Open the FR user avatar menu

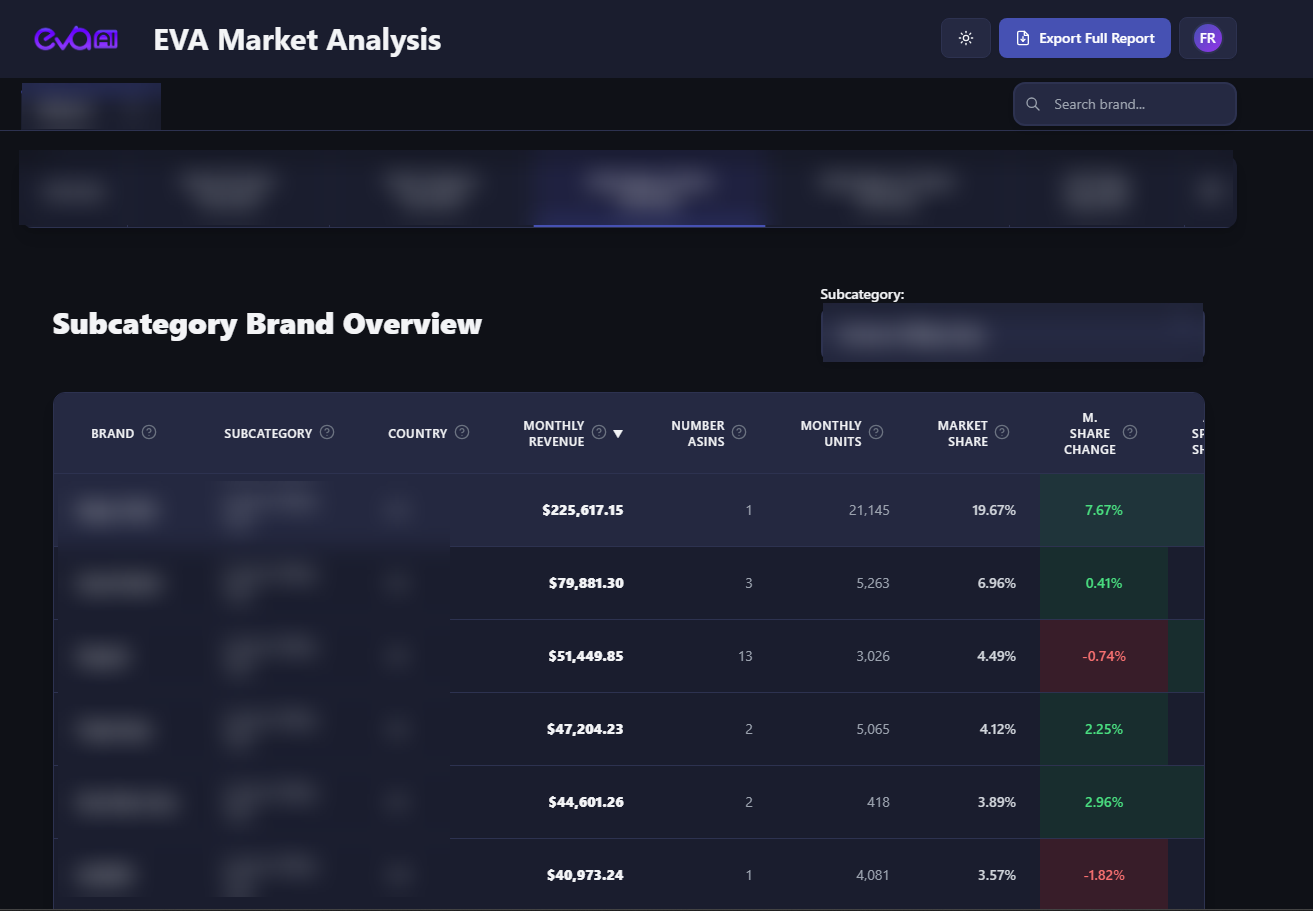point(1207,38)
